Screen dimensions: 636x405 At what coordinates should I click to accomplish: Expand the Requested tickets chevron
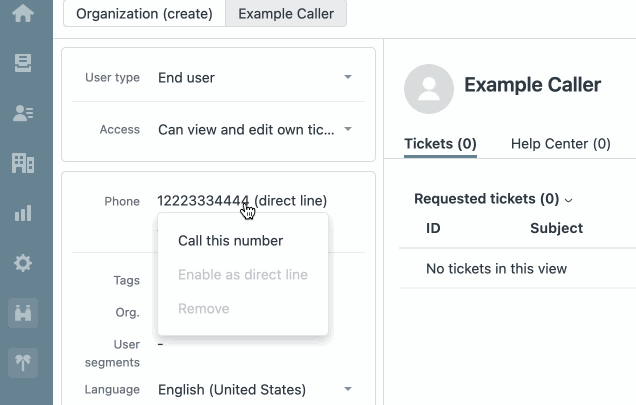[569, 199]
